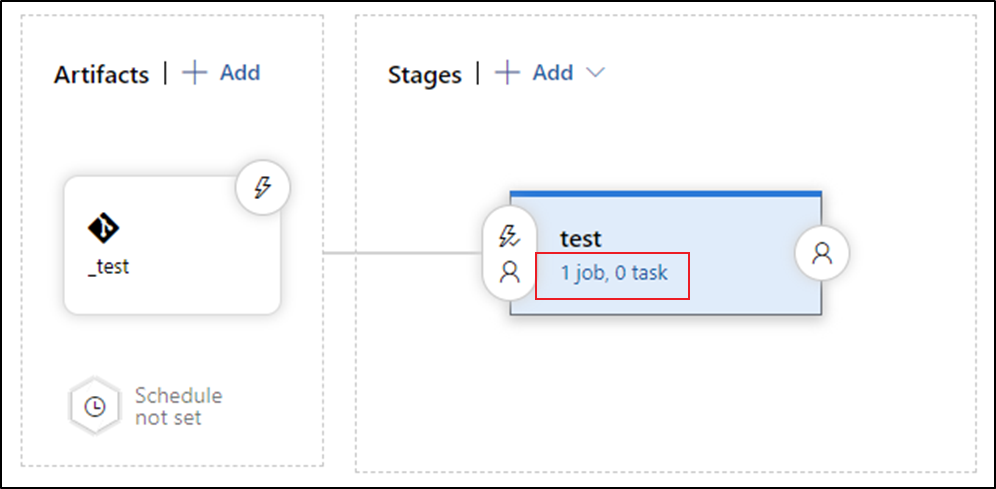The height and width of the screenshot is (489, 996).
Task: Open continuous deployment trigger on _test artifact
Action: [x=263, y=187]
